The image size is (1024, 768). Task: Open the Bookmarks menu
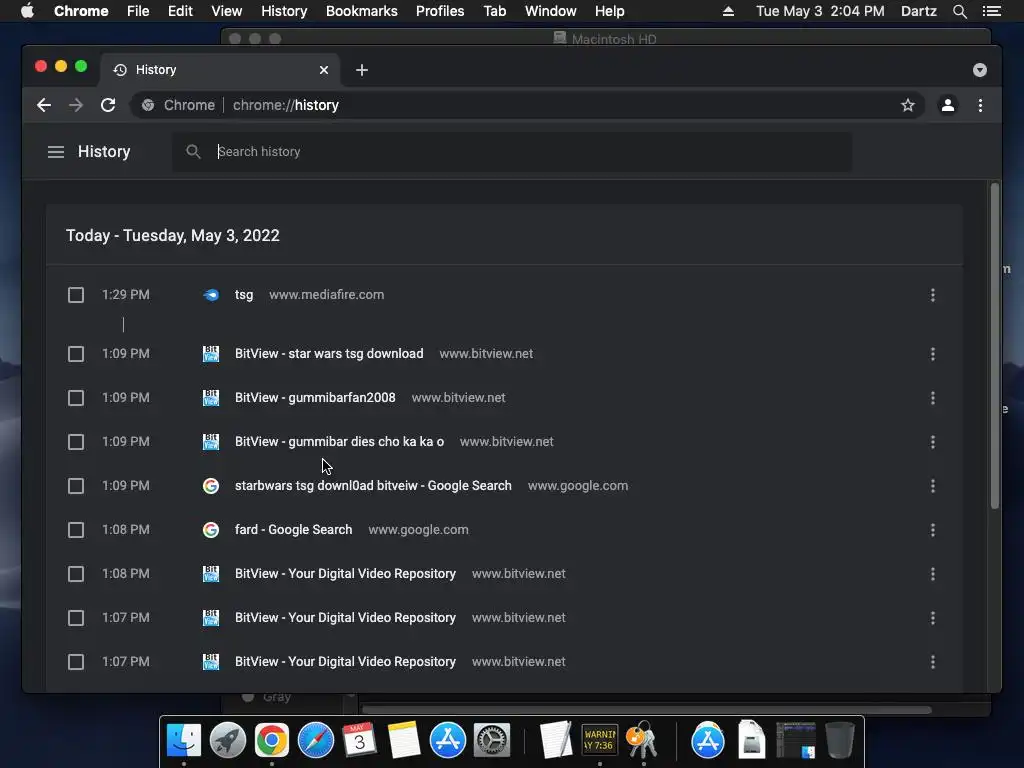point(362,11)
